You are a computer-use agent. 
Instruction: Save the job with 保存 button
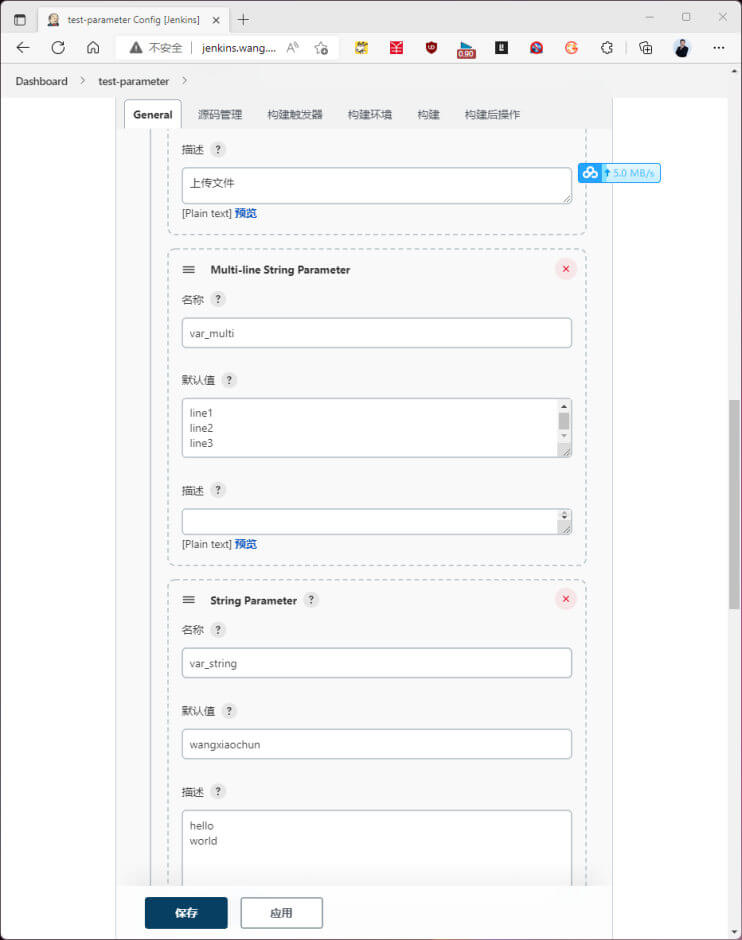point(186,912)
